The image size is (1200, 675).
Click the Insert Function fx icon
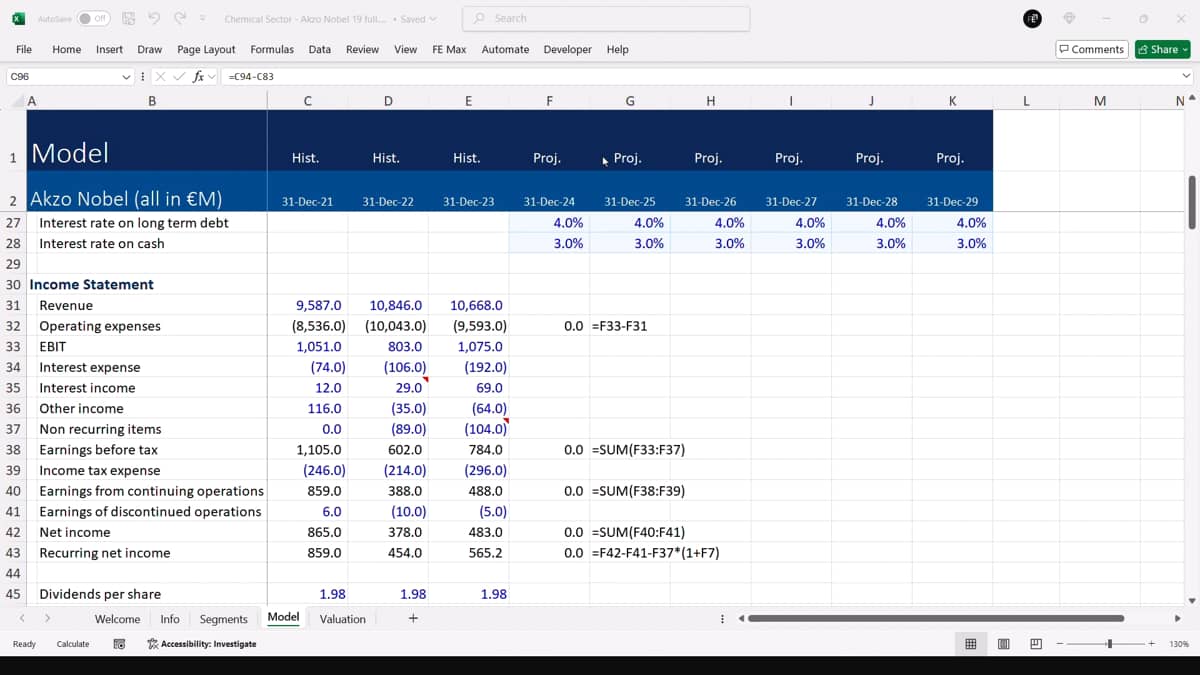[198, 76]
